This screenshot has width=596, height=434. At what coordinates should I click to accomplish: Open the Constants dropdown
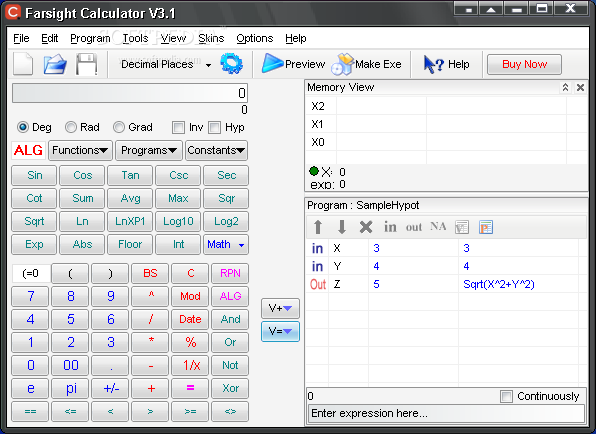[216, 150]
